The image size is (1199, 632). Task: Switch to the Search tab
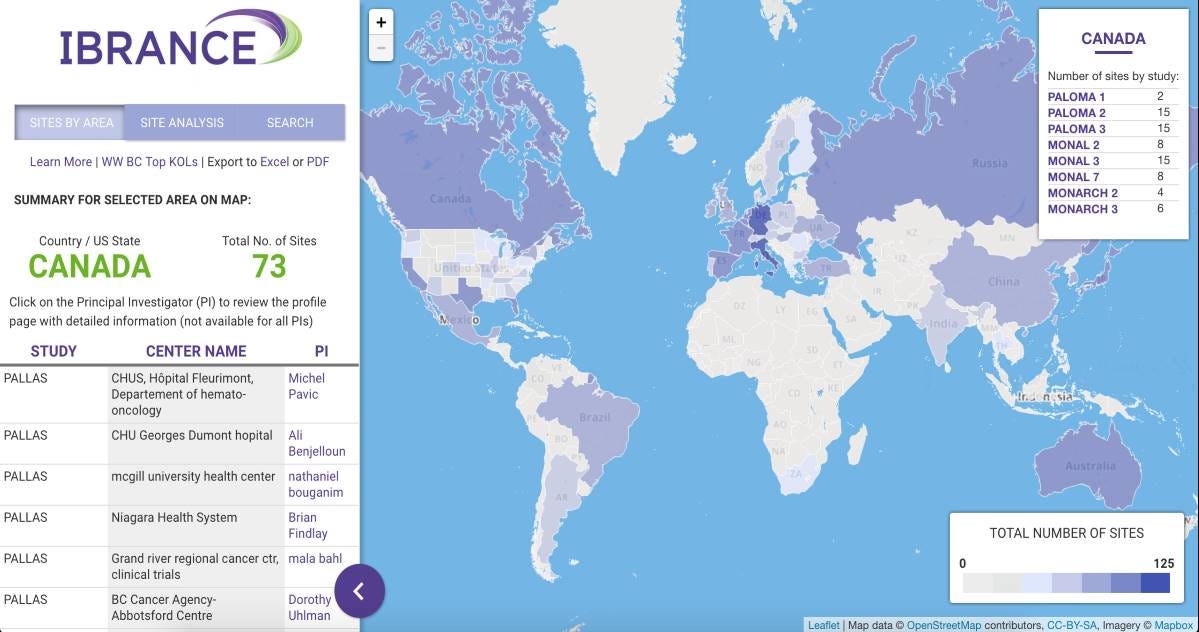click(290, 122)
